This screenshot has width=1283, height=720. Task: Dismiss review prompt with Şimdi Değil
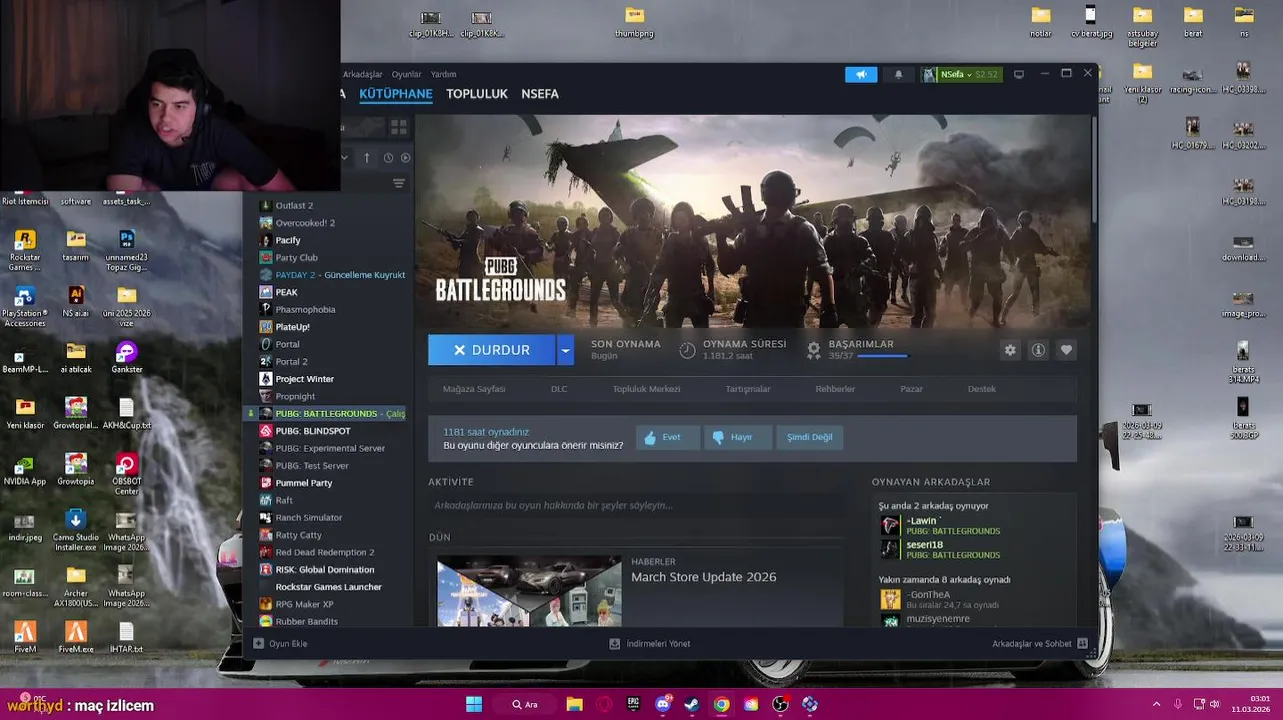(x=810, y=437)
